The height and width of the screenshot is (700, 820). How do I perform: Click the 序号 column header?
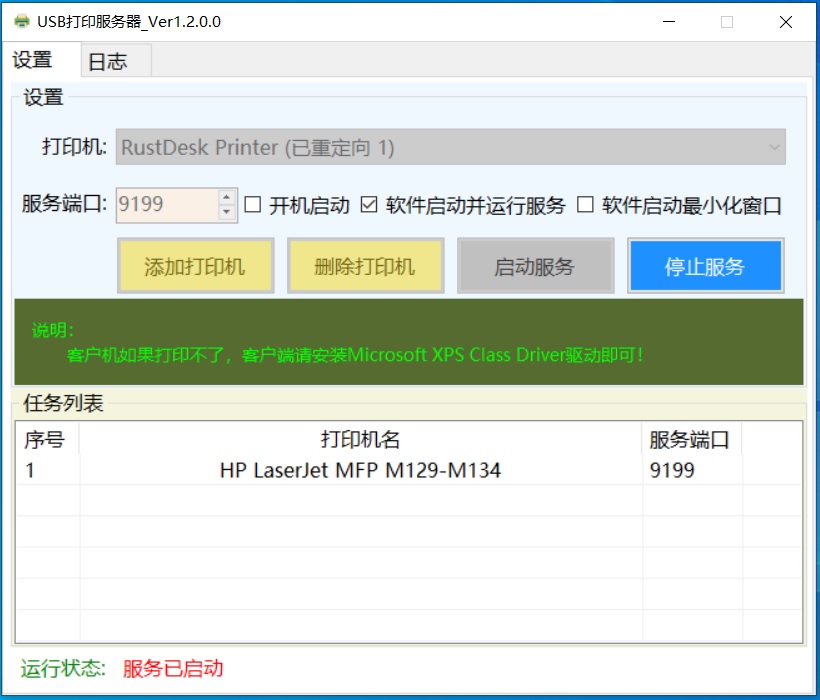click(45, 440)
